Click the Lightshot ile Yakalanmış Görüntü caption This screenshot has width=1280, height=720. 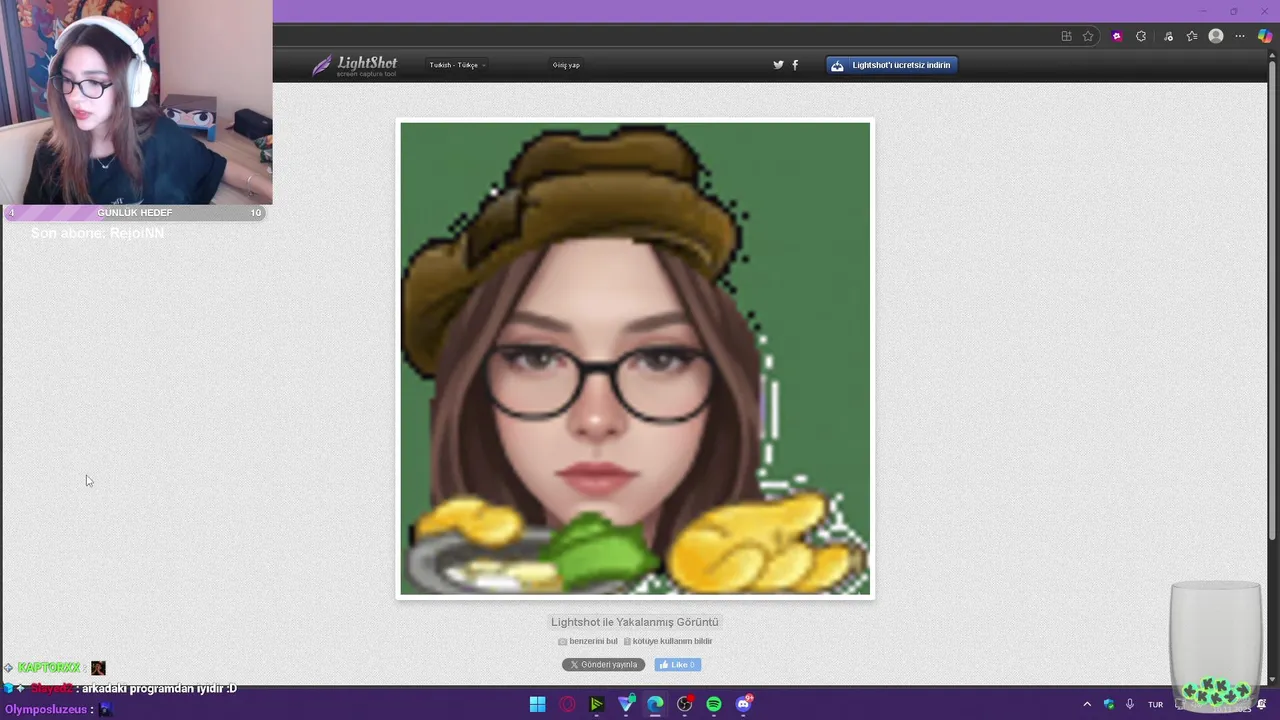click(635, 622)
